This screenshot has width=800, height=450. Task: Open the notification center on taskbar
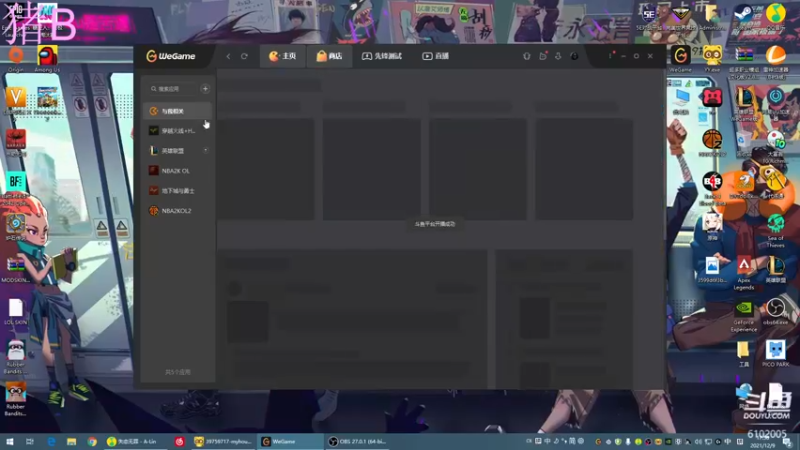point(788,442)
